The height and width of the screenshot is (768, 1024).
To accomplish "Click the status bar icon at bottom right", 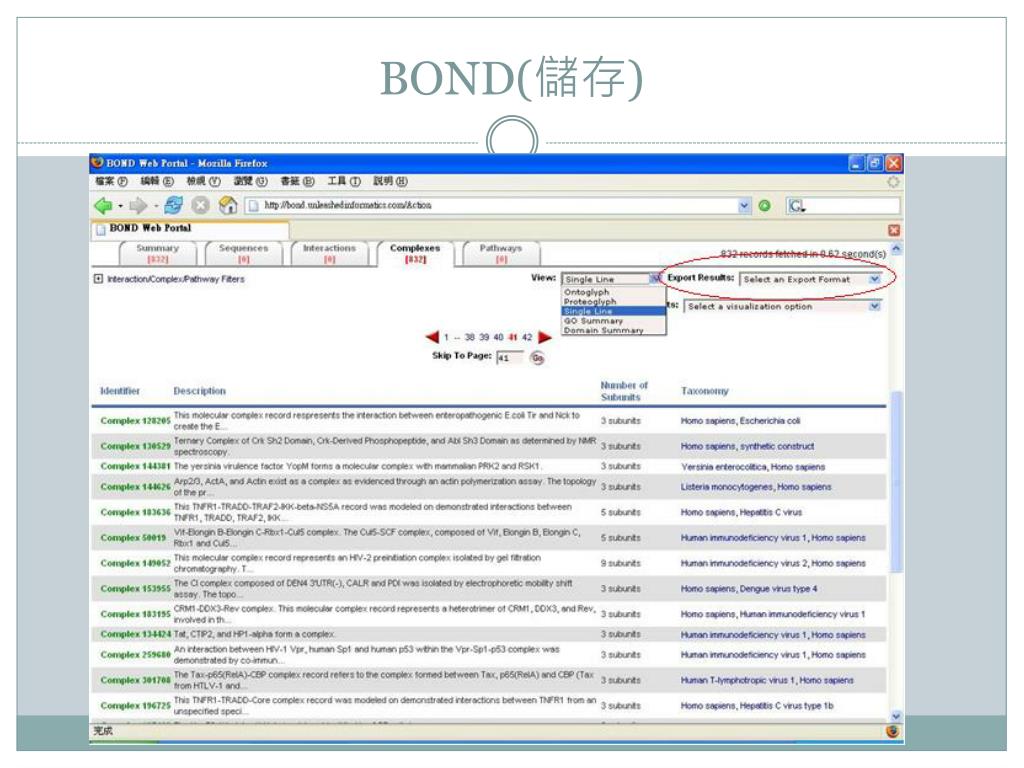I will coord(892,731).
